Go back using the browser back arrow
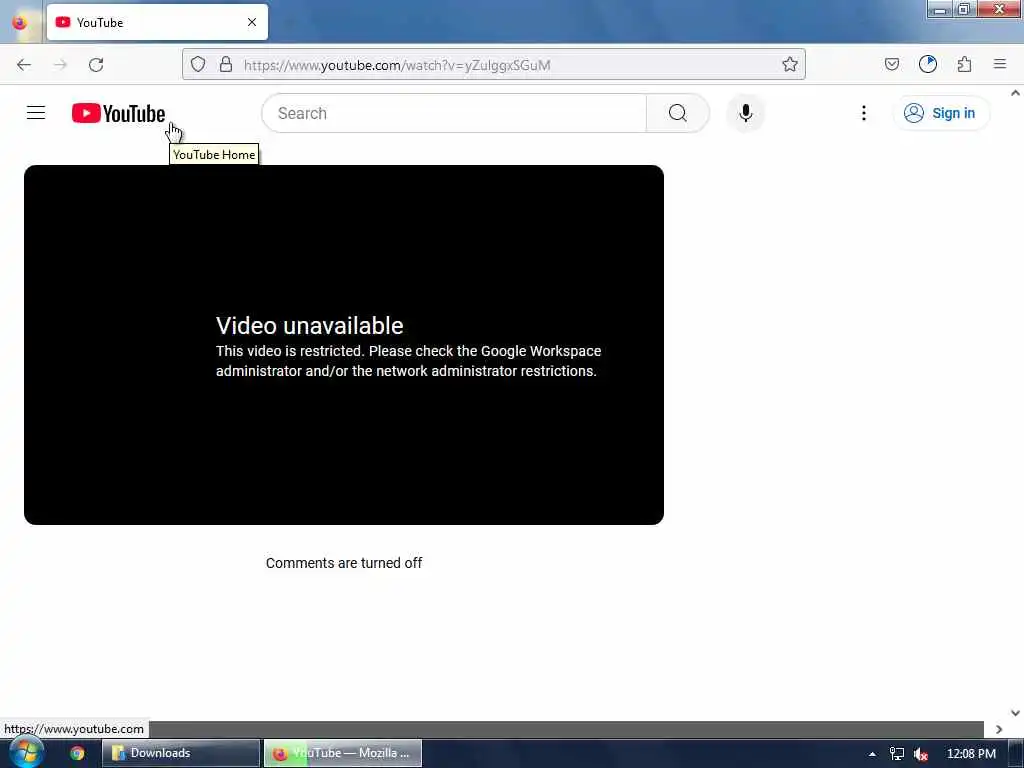Image resolution: width=1024 pixels, height=768 pixels. pos(24,65)
